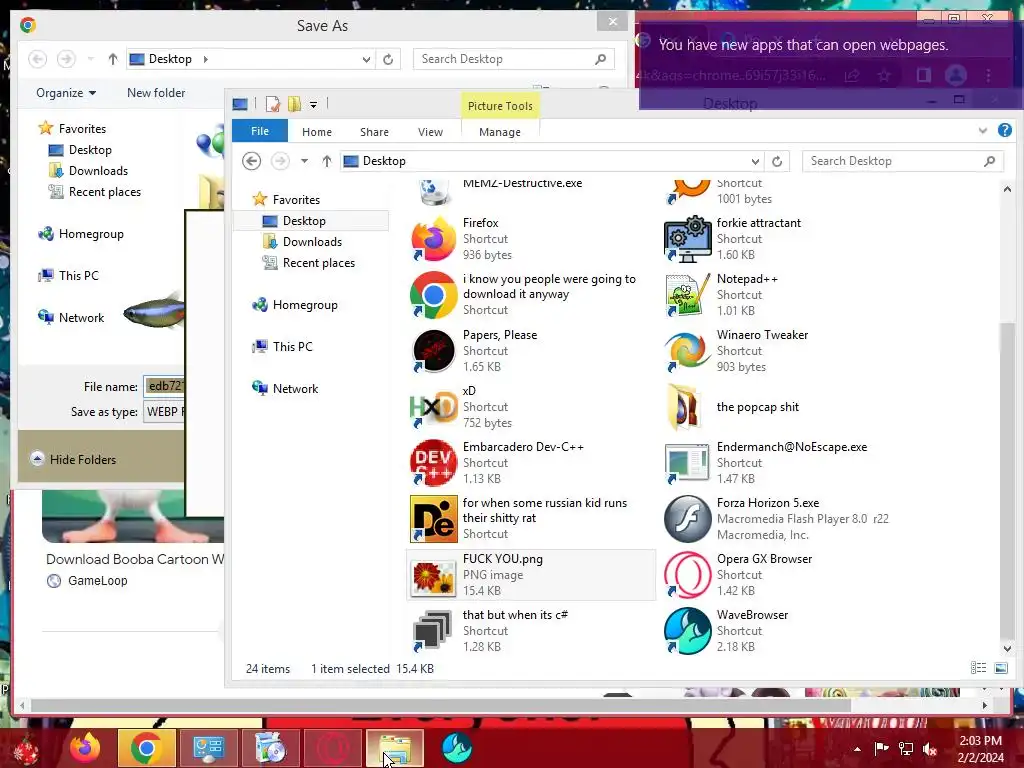The image size is (1024, 768).
Task: Click Explorer forward navigation arrow
Action: point(280,161)
